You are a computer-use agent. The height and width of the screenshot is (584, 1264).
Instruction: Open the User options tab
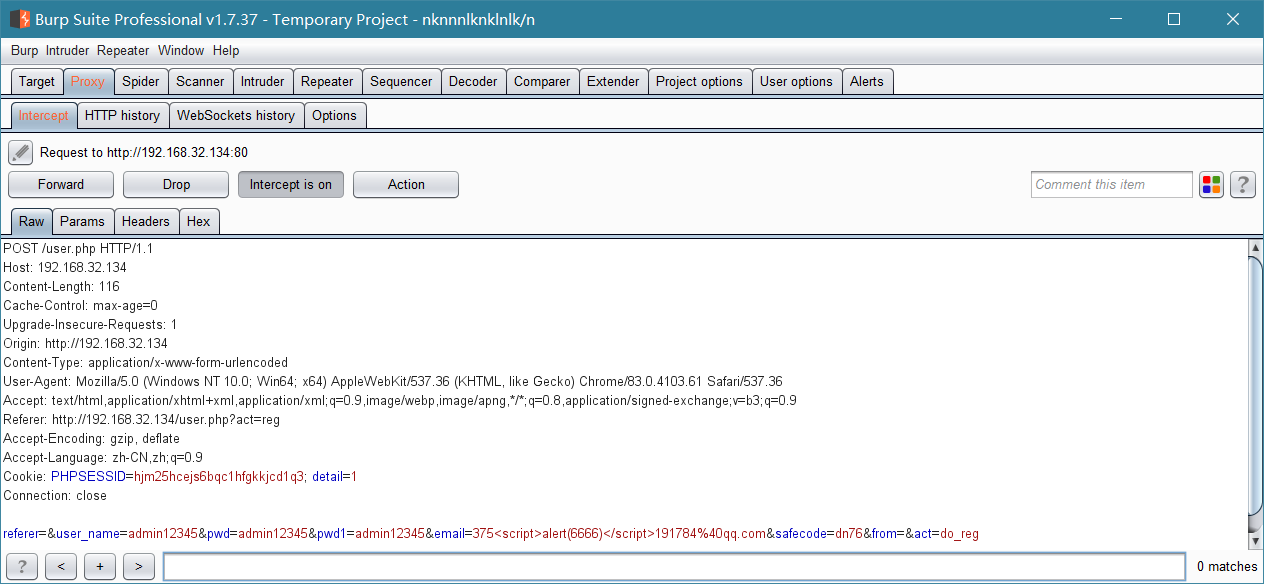796,81
